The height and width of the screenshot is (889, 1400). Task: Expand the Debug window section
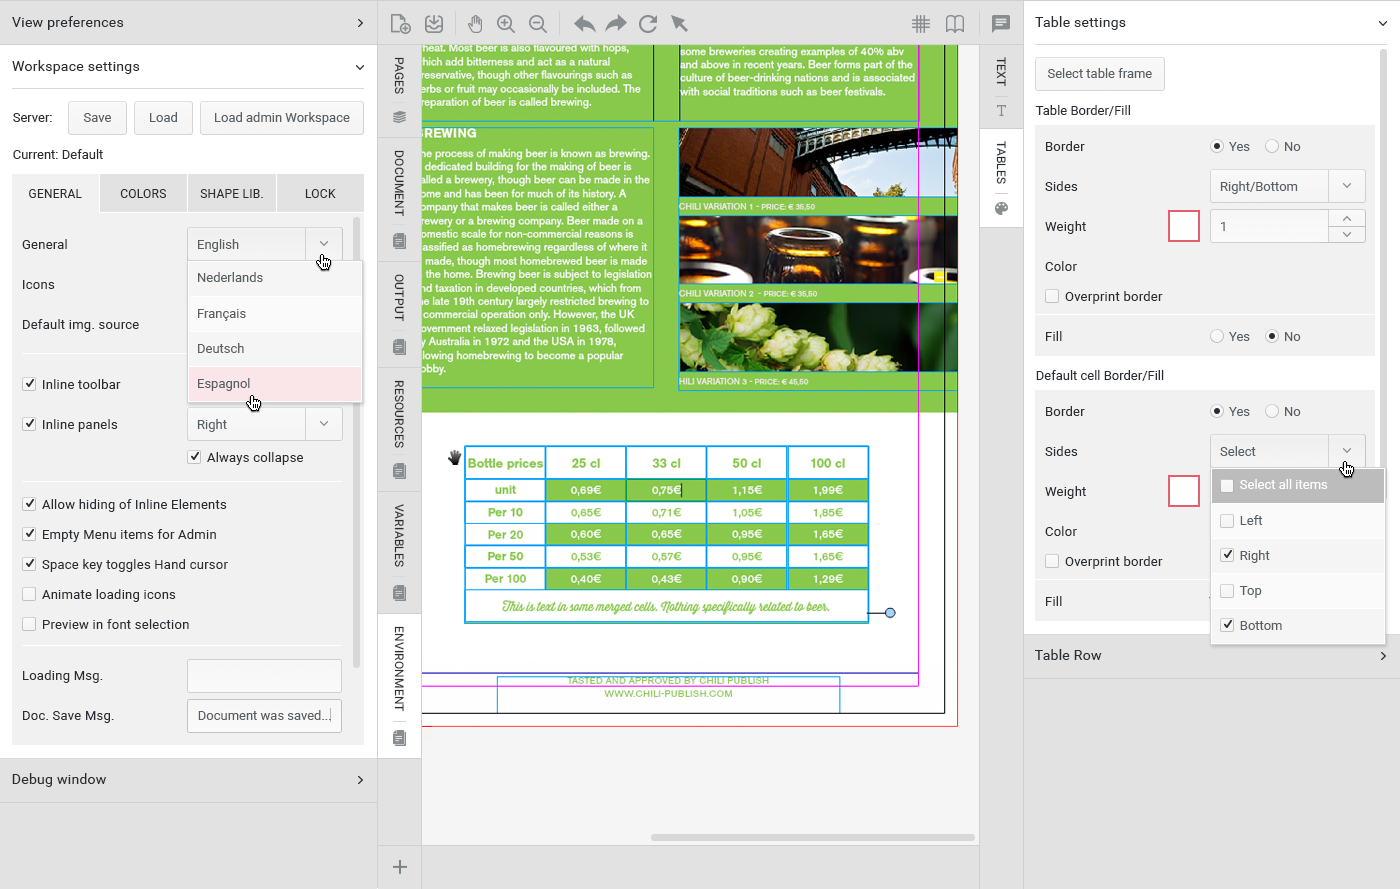(x=188, y=780)
